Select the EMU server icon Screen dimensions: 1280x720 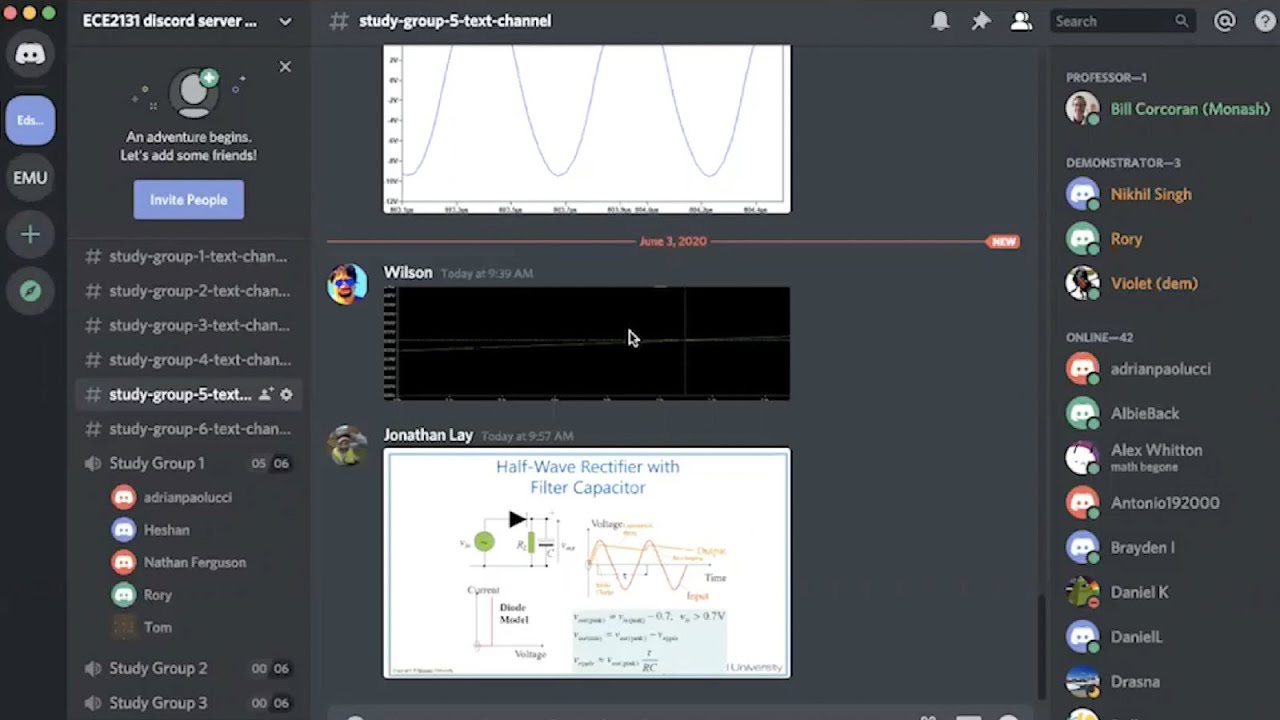click(30, 178)
